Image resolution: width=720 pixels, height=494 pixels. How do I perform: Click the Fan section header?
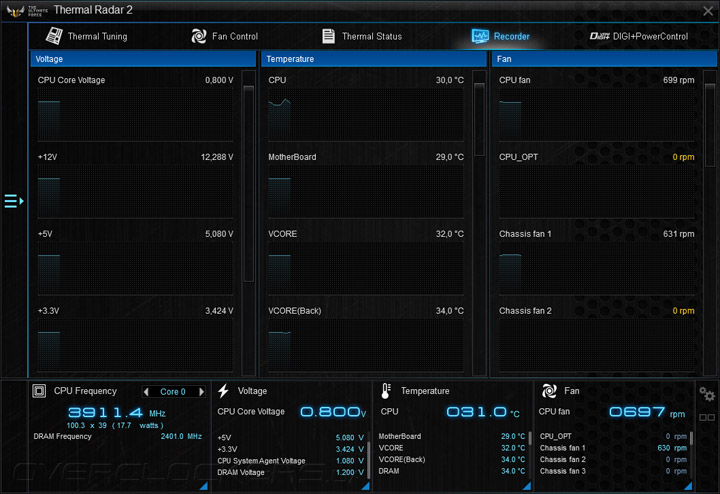(604, 59)
